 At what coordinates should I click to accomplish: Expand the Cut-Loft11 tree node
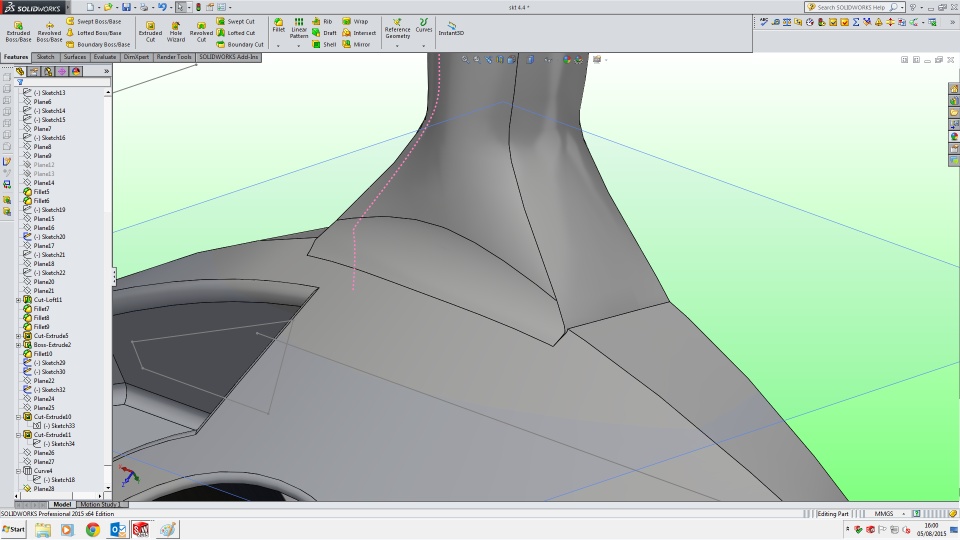18,300
